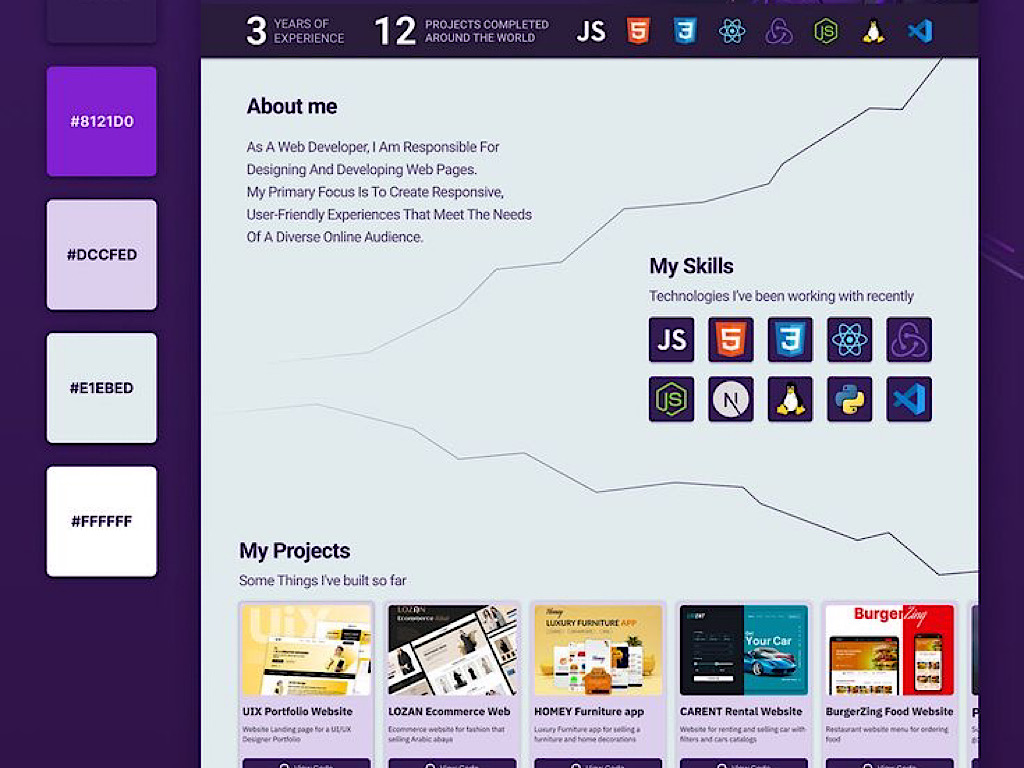Select the HTML5 tile under My Skills
Screen dimensions: 1024x768
coord(731,340)
